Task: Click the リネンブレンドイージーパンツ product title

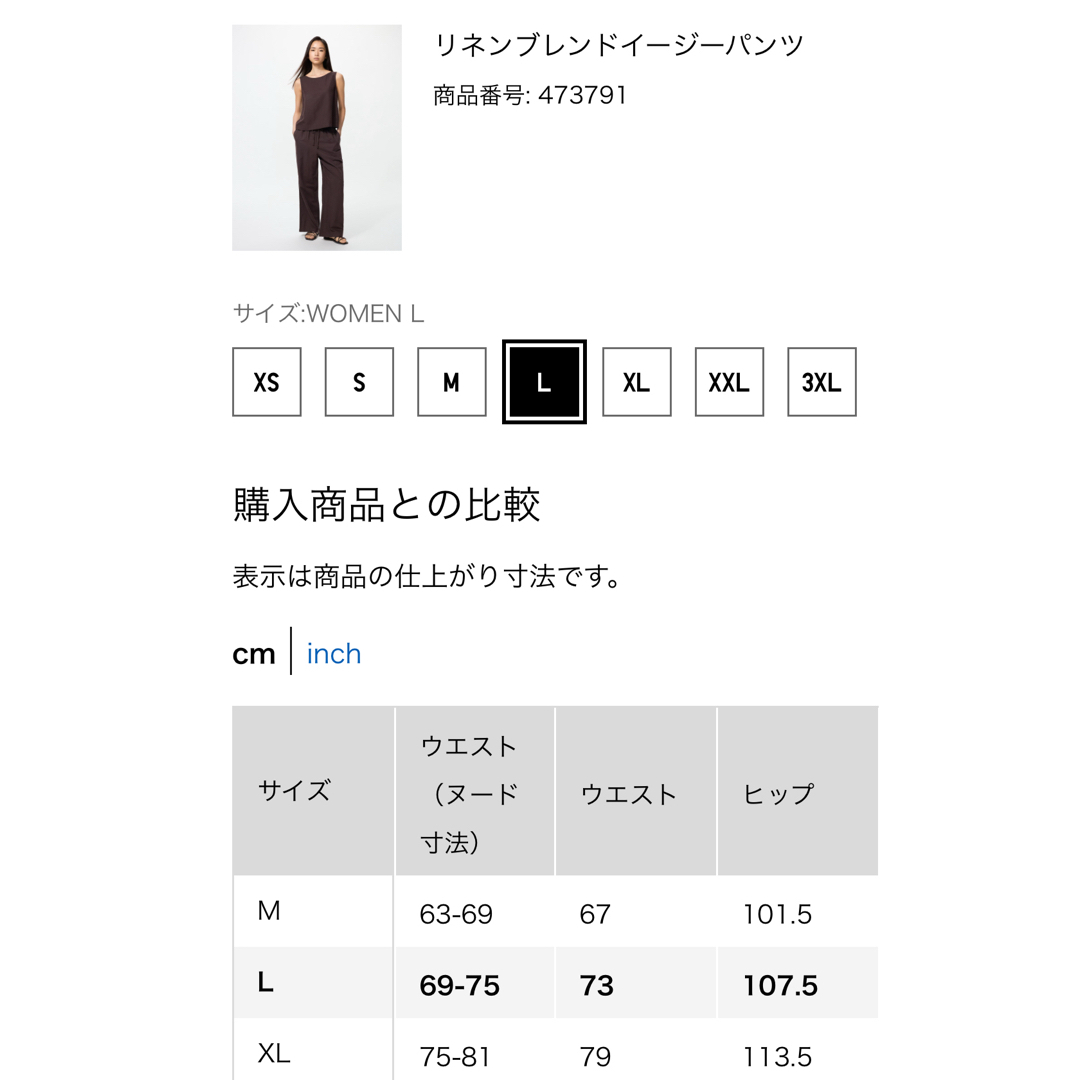Action: pos(619,45)
